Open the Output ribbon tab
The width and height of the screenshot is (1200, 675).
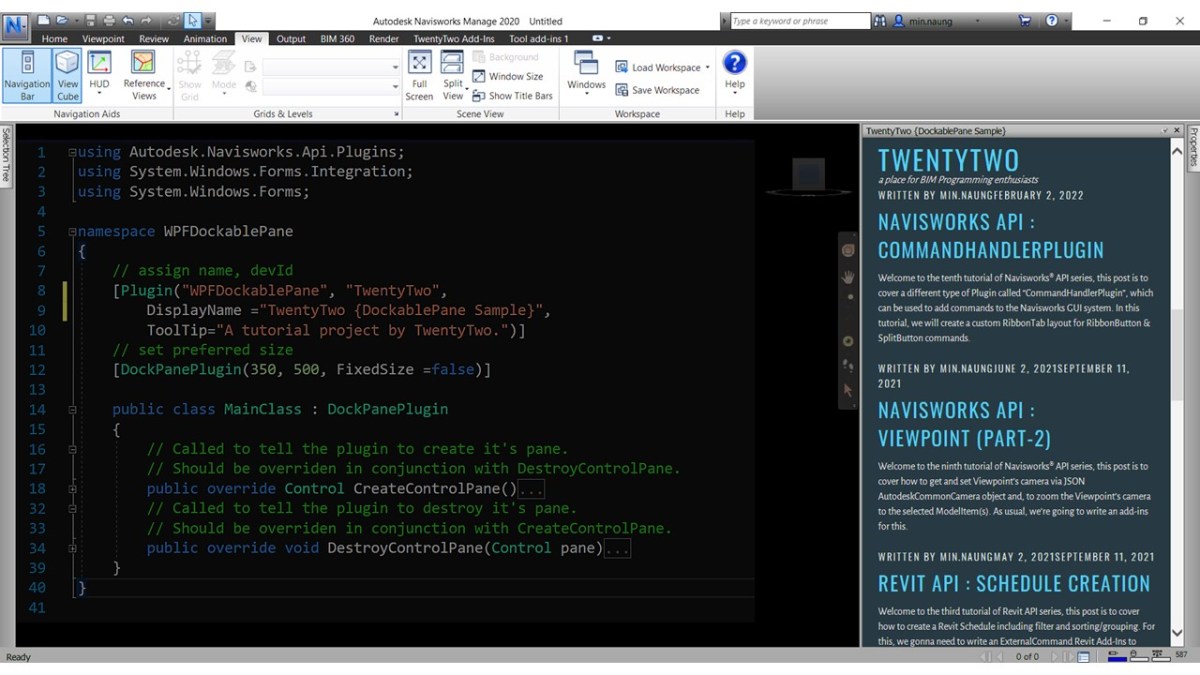pos(291,39)
